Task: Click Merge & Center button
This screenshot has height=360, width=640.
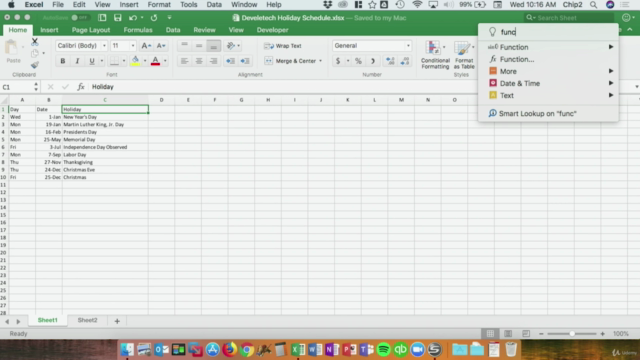Action: point(290,61)
